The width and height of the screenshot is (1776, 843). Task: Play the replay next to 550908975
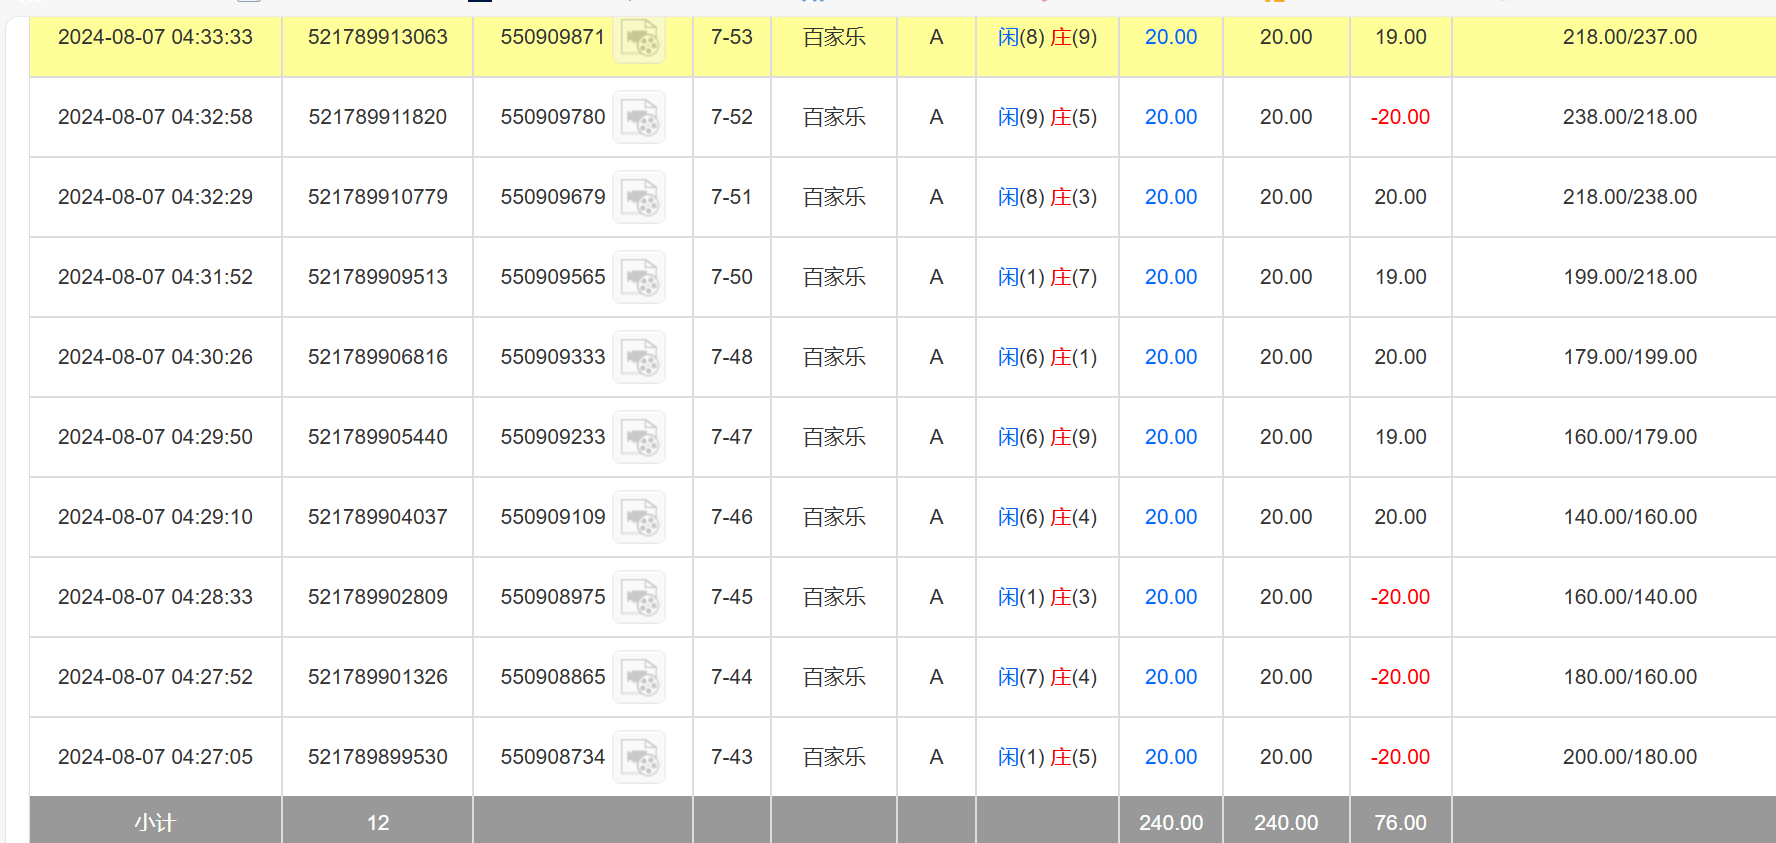point(639,598)
